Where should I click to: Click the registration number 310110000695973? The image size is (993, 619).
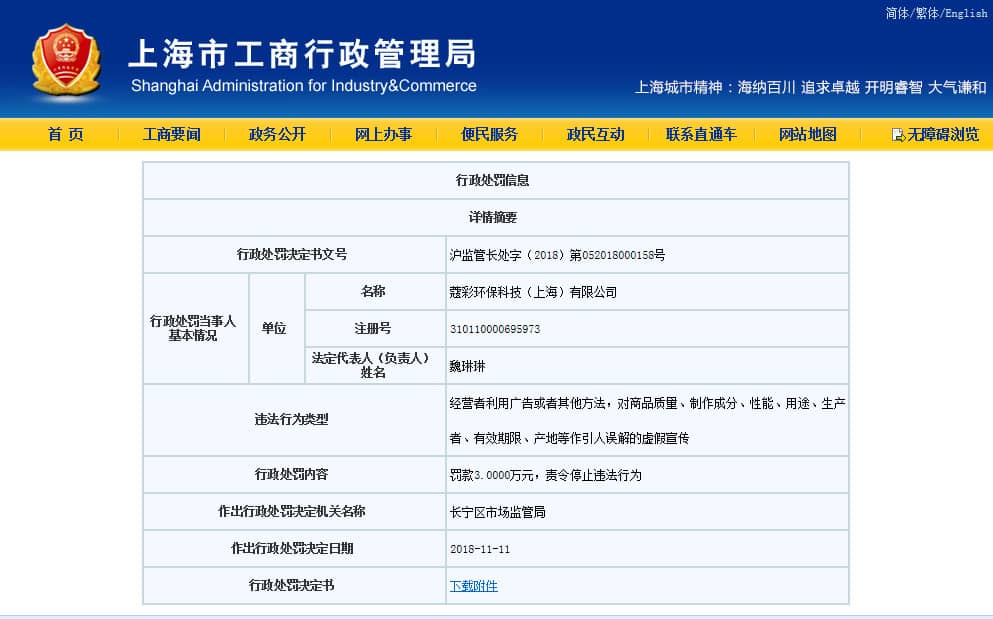click(x=495, y=329)
